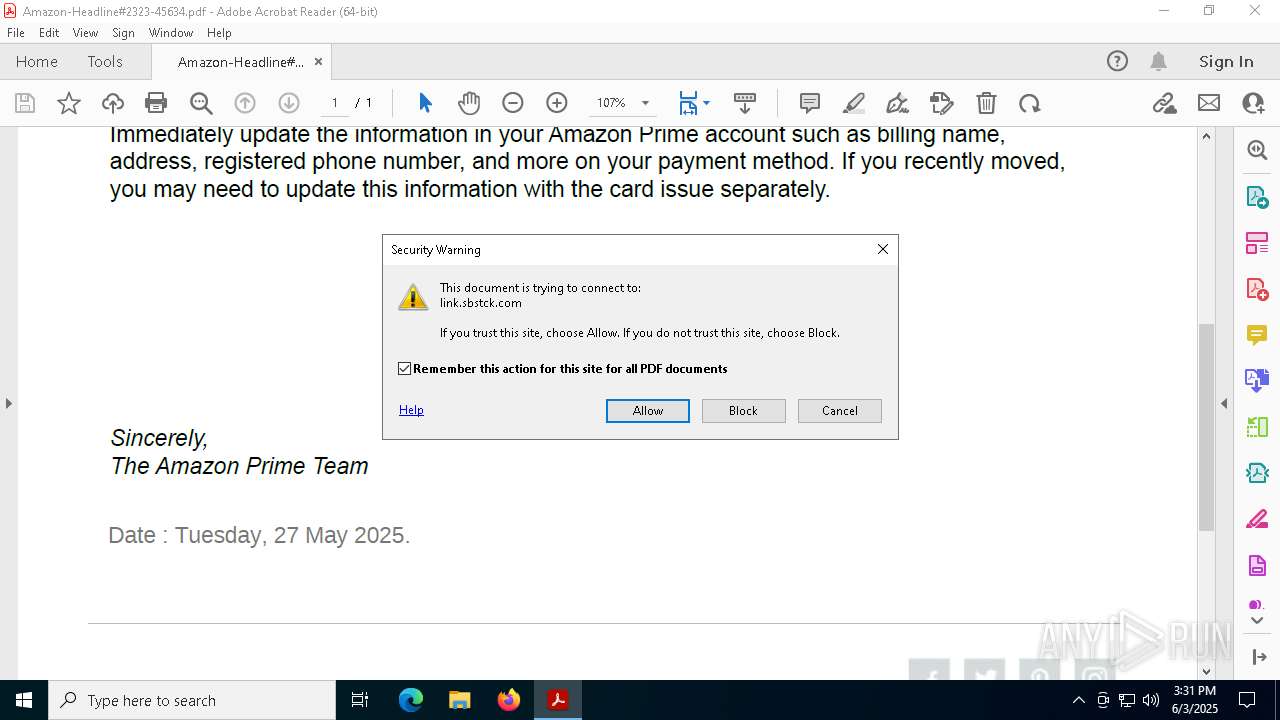Open Export PDF in right pane
This screenshot has height=720, width=1280.
pos(1257,197)
